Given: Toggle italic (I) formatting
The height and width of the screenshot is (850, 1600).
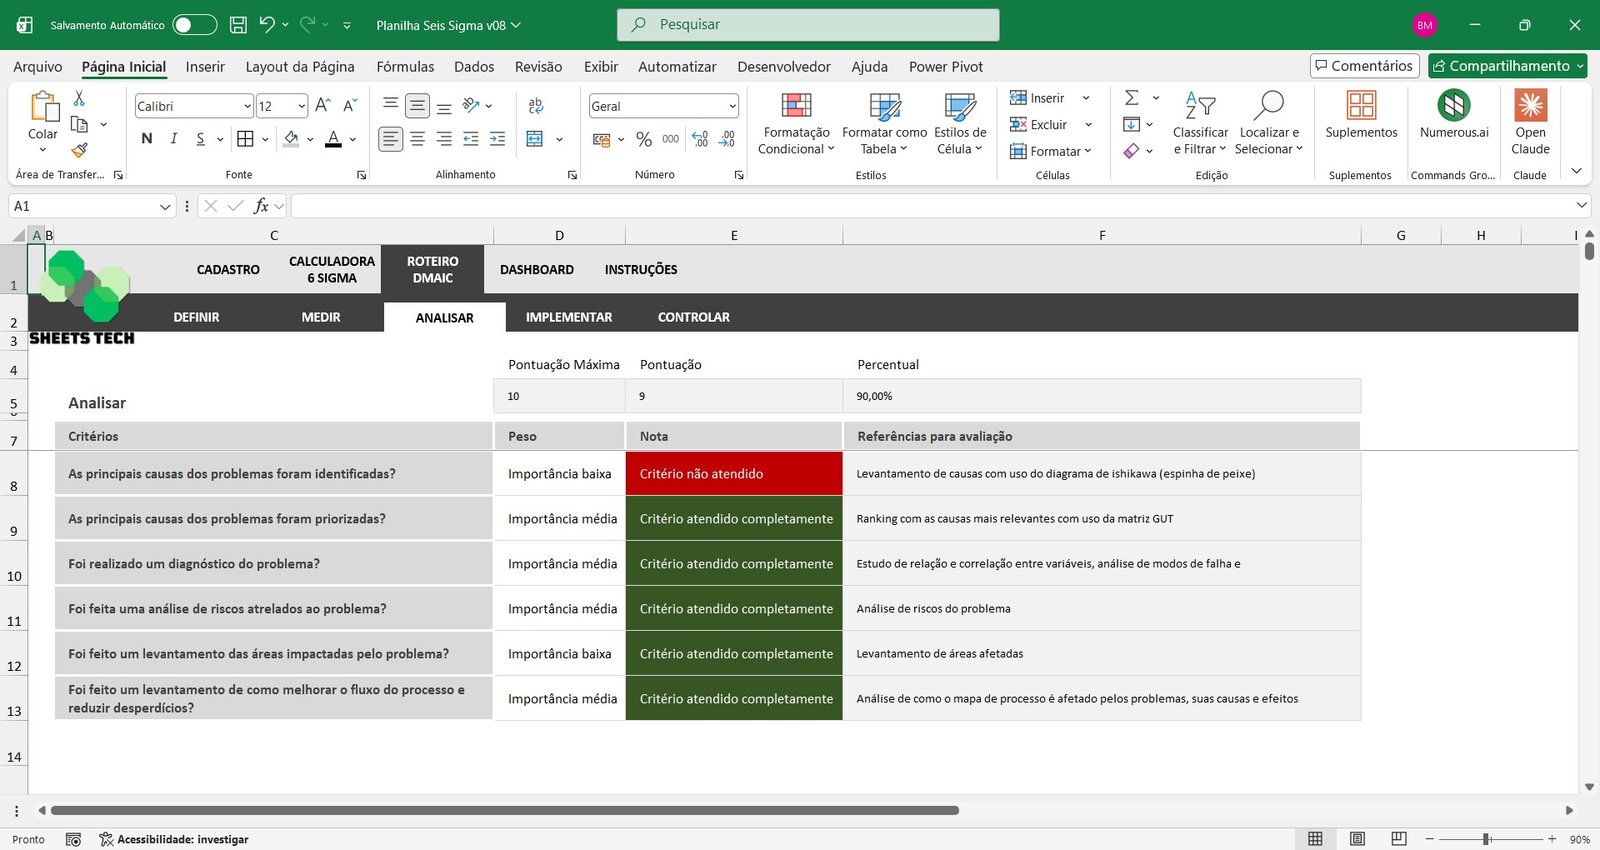Looking at the screenshot, I should tap(174, 139).
